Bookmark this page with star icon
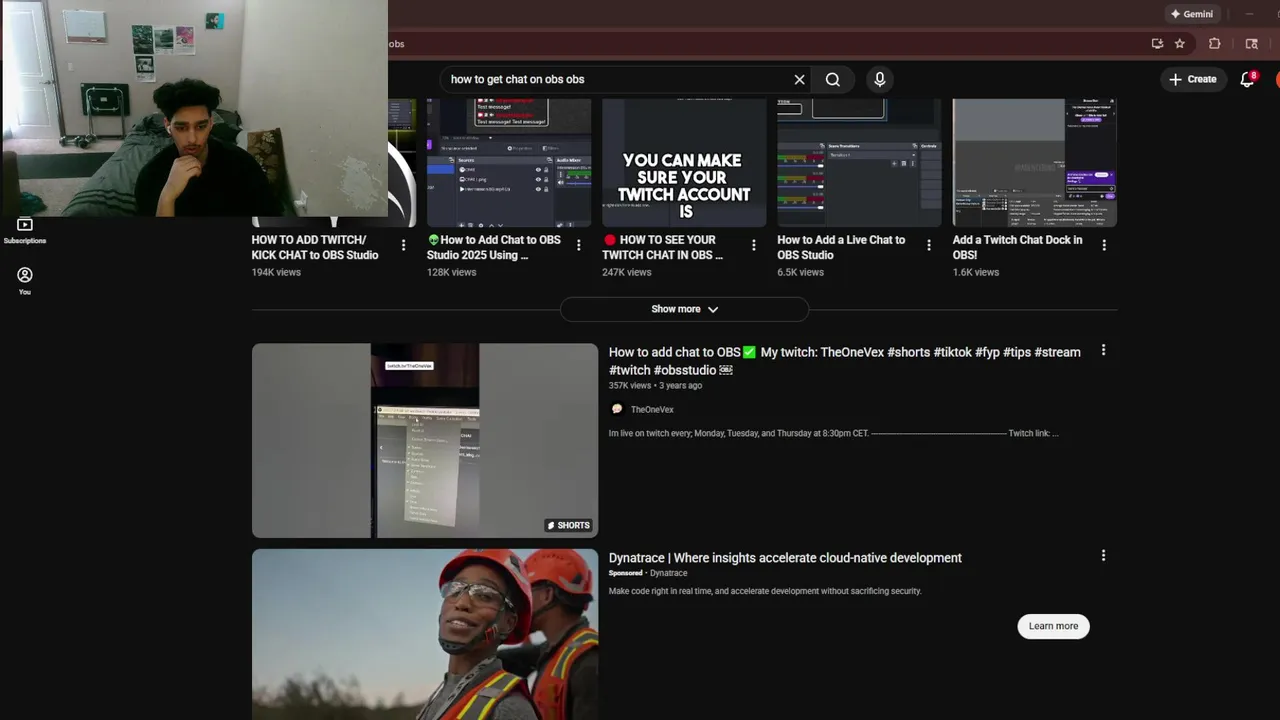 (1180, 44)
